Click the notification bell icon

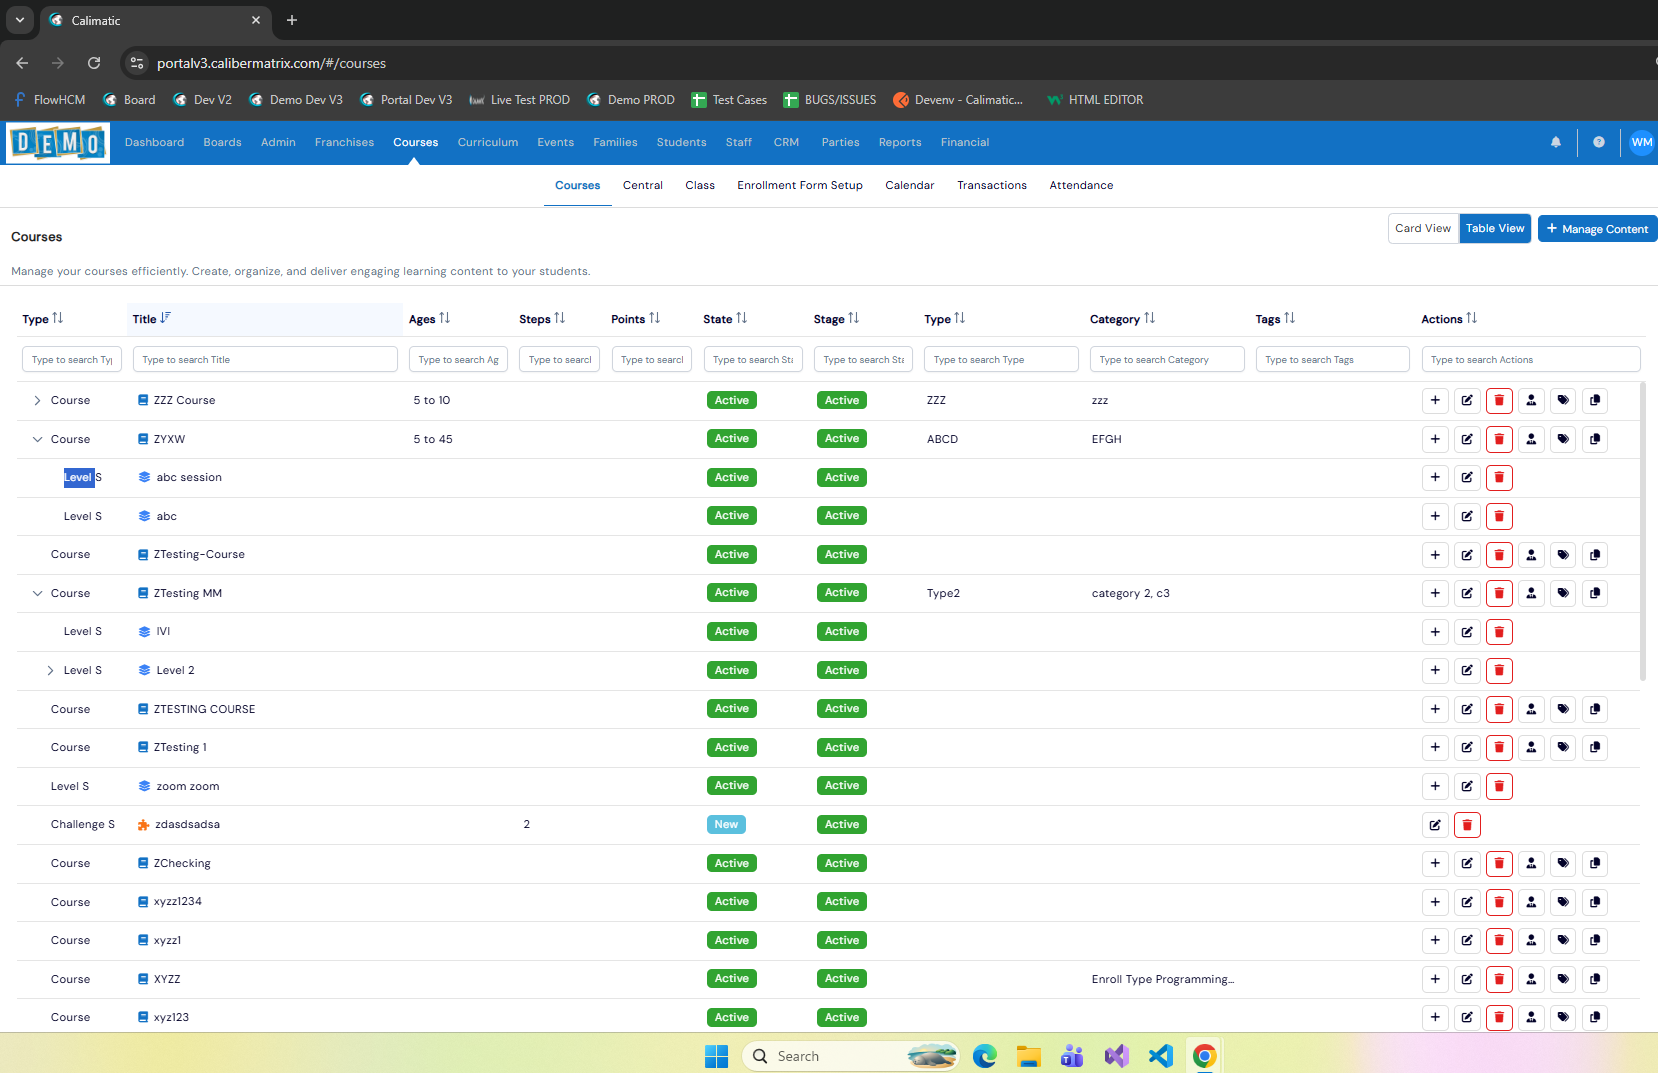[1555, 142]
